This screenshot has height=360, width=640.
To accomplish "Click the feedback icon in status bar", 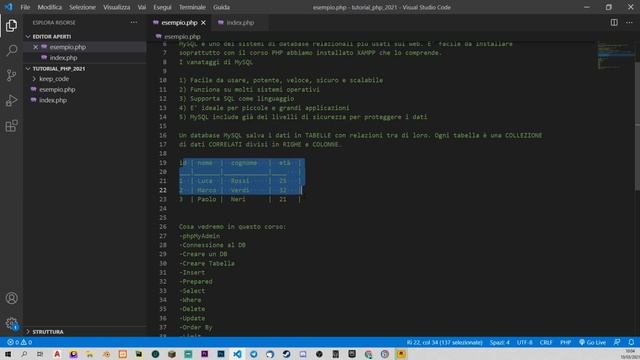I will point(617,342).
